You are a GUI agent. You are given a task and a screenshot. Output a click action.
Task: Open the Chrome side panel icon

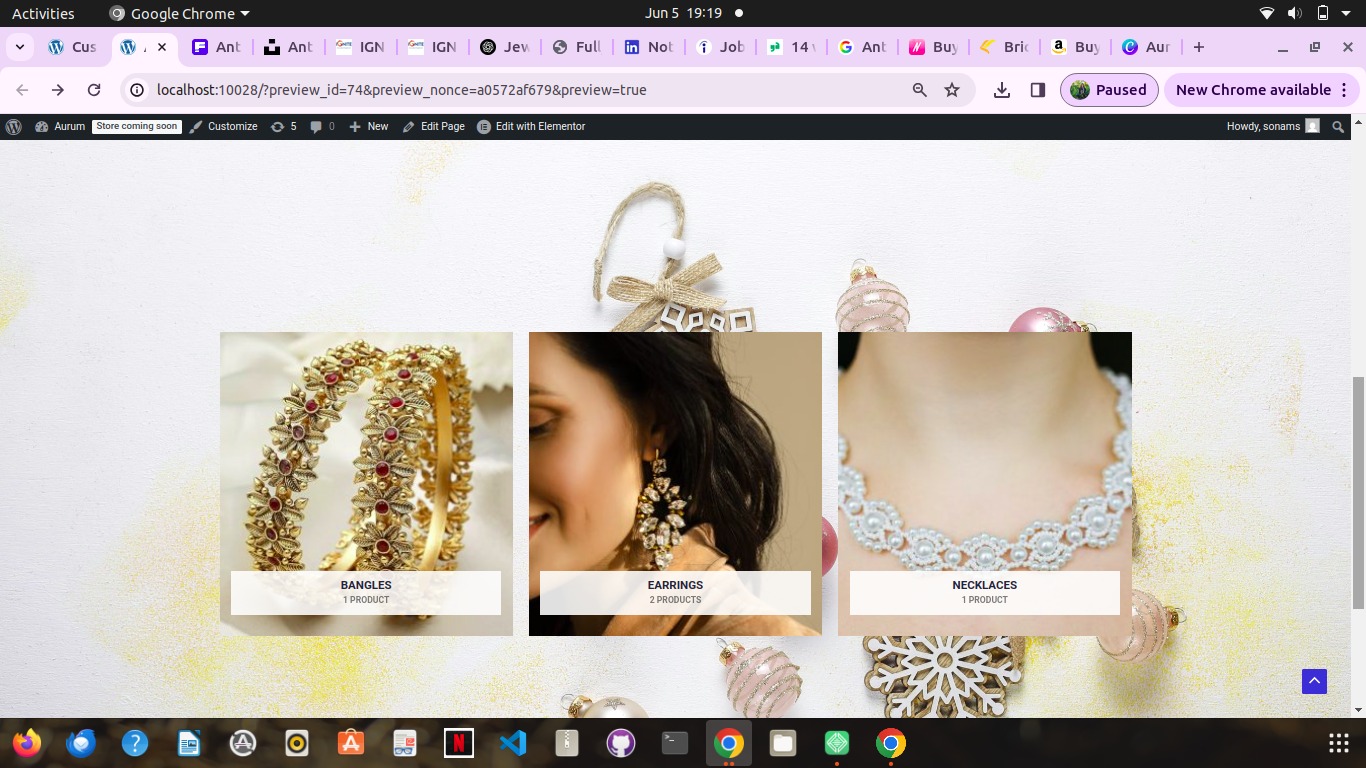click(x=1037, y=89)
